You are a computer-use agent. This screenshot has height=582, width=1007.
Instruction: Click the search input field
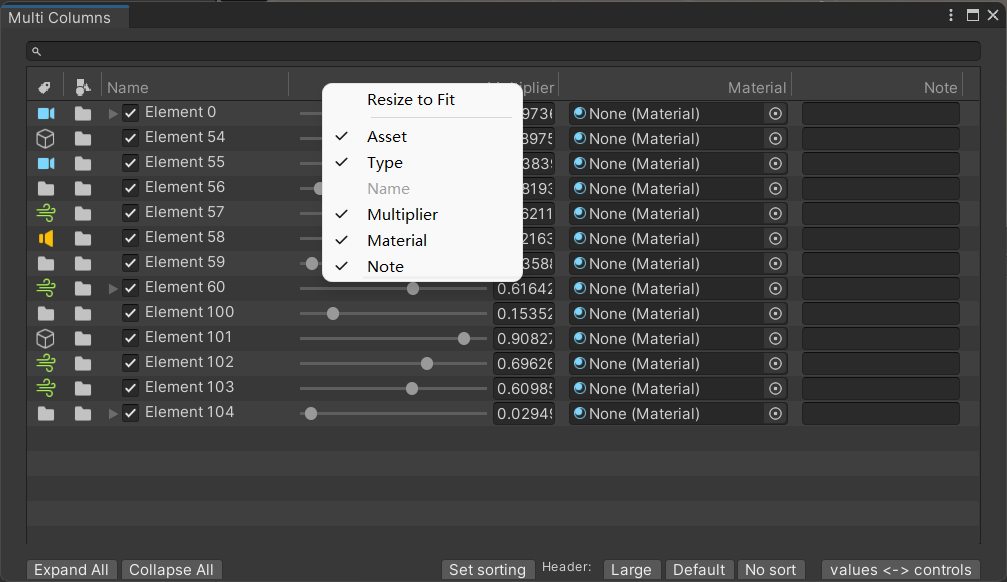tap(504, 51)
